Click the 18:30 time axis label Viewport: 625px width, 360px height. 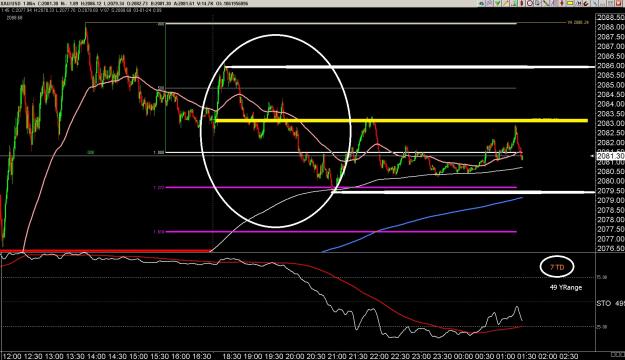coord(232,356)
